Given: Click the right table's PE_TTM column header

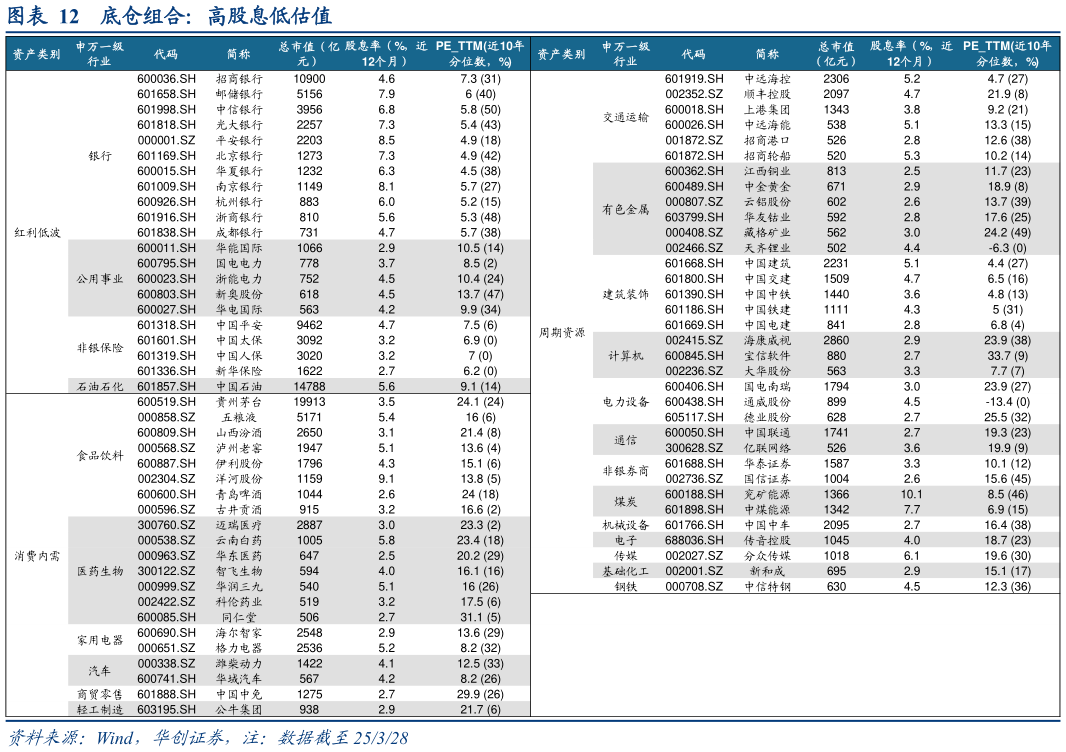Looking at the screenshot, I should coord(1007,54).
